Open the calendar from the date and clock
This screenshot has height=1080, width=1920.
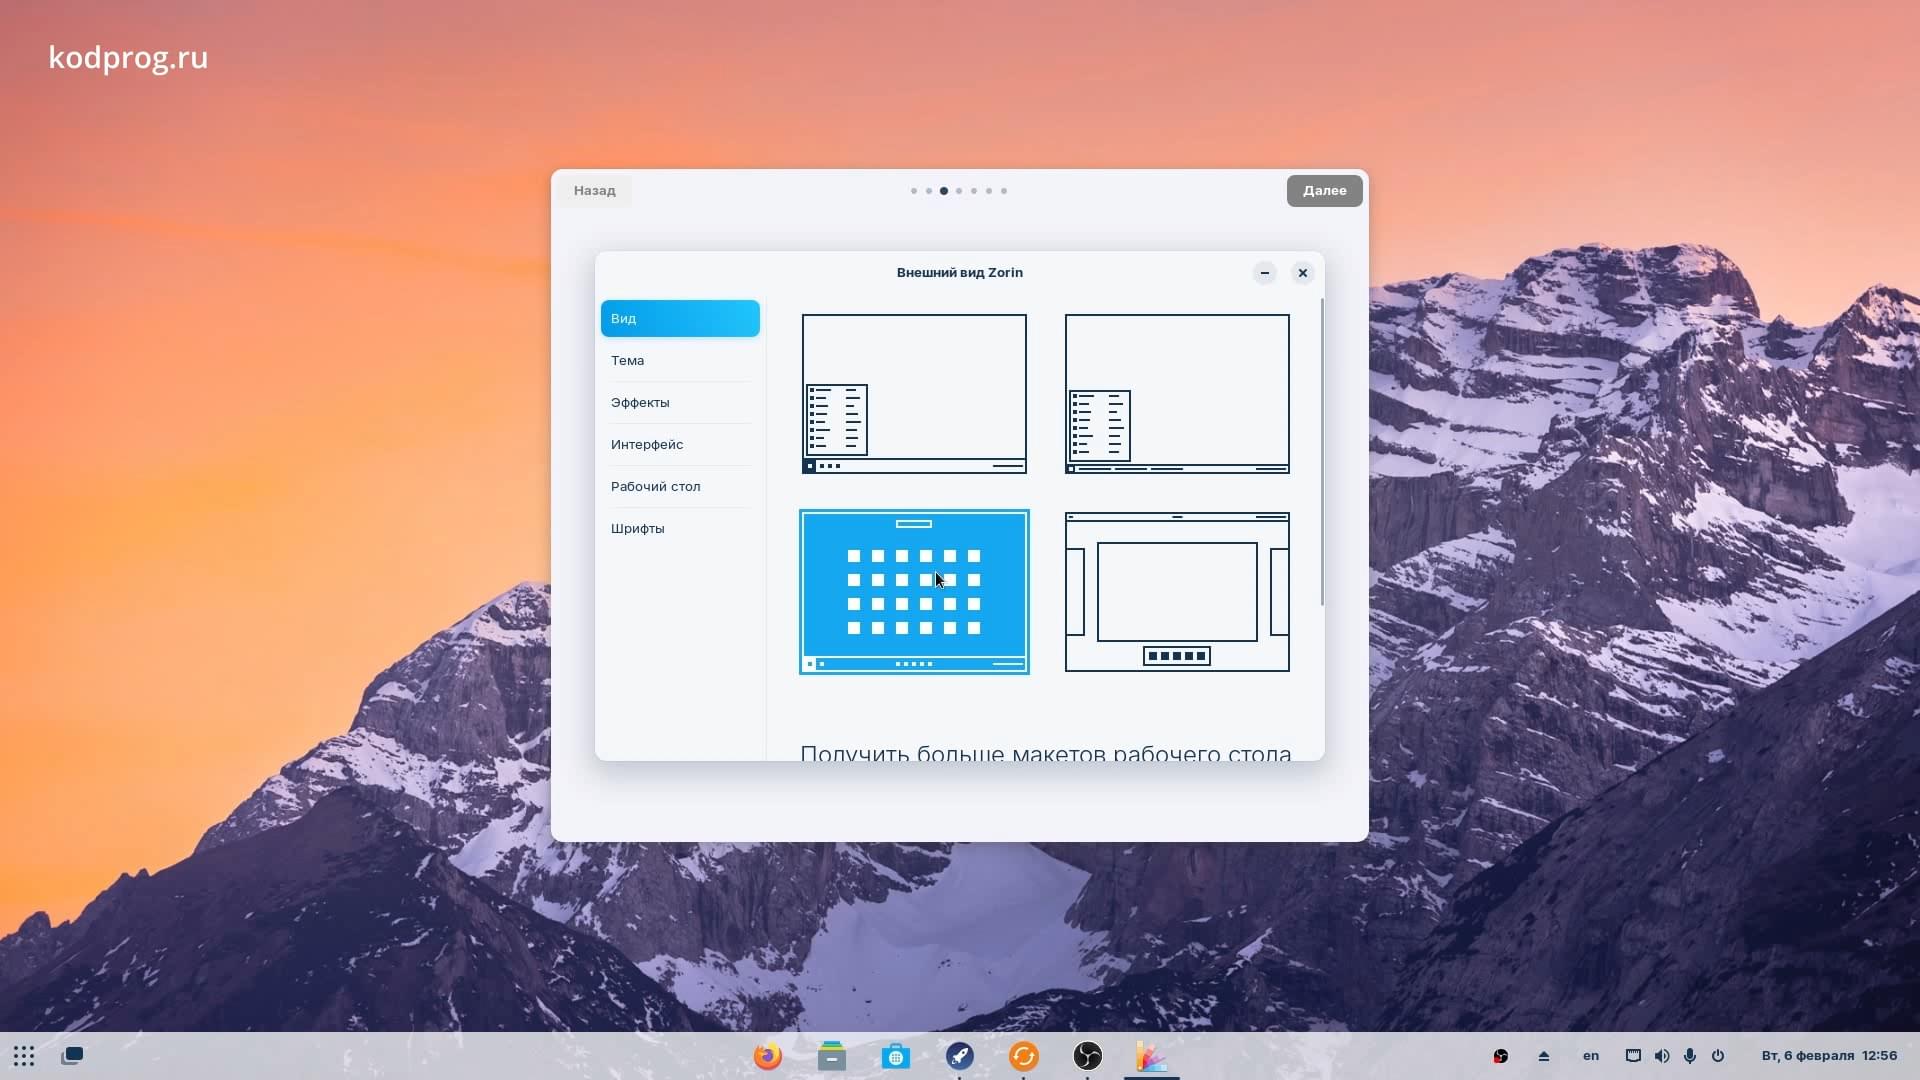1829,1056
